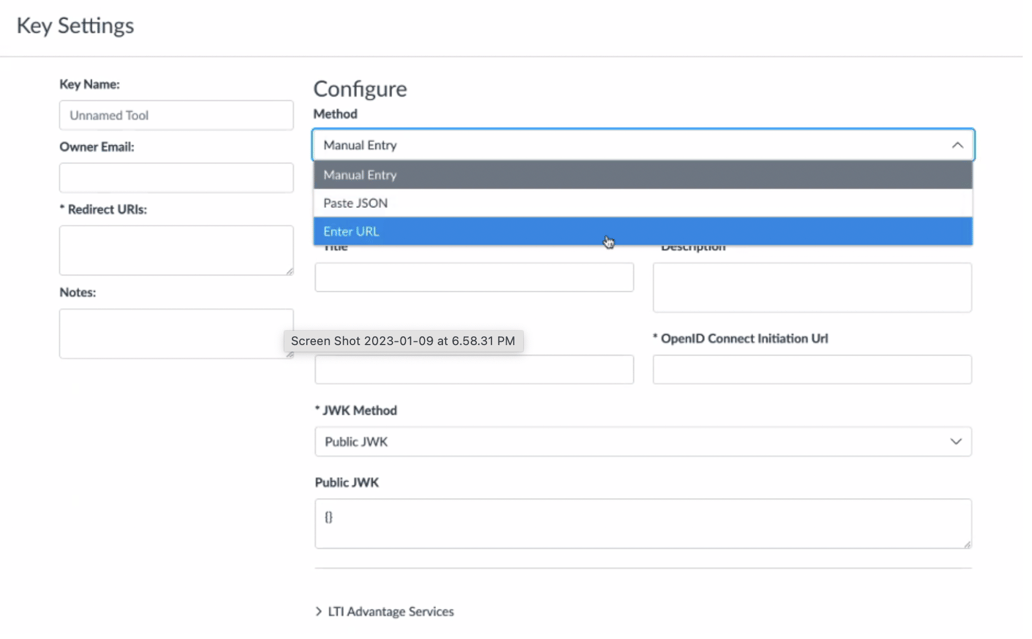The width and height of the screenshot is (1032, 639).
Task: Open the JWK Method dropdown
Action: [x=642, y=441]
